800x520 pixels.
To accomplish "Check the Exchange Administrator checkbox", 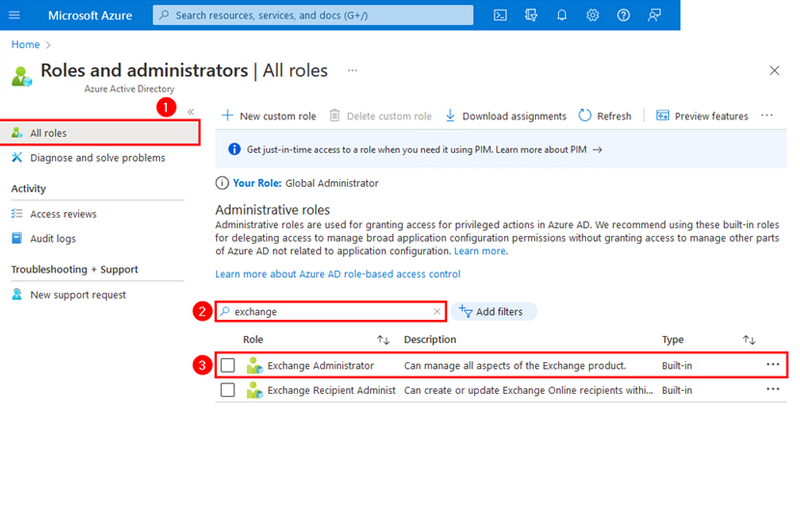I will (228, 365).
